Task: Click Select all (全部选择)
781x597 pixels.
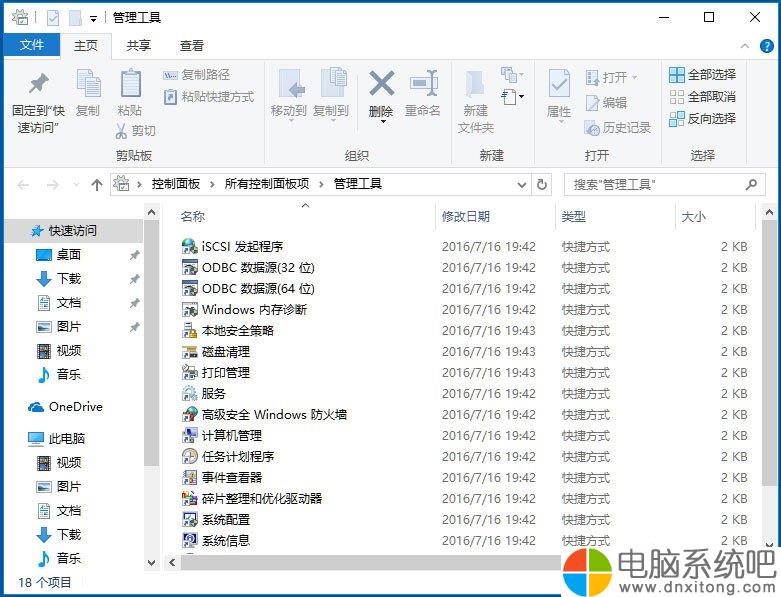Action: tap(702, 75)
